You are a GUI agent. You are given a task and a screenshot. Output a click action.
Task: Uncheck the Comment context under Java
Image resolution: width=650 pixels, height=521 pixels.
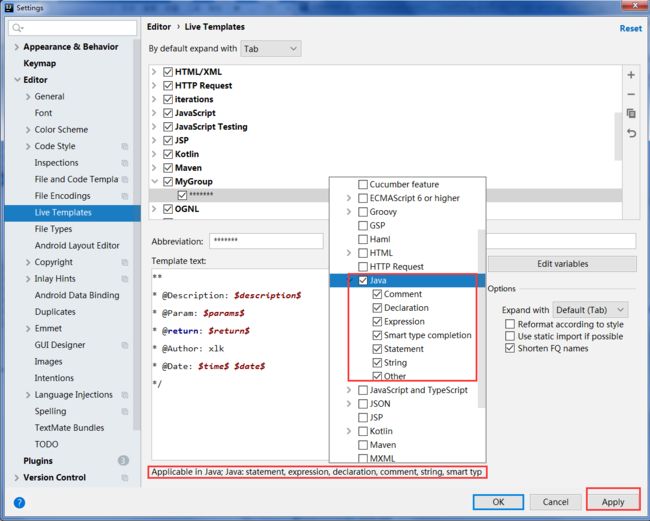(x=377, y=294)
